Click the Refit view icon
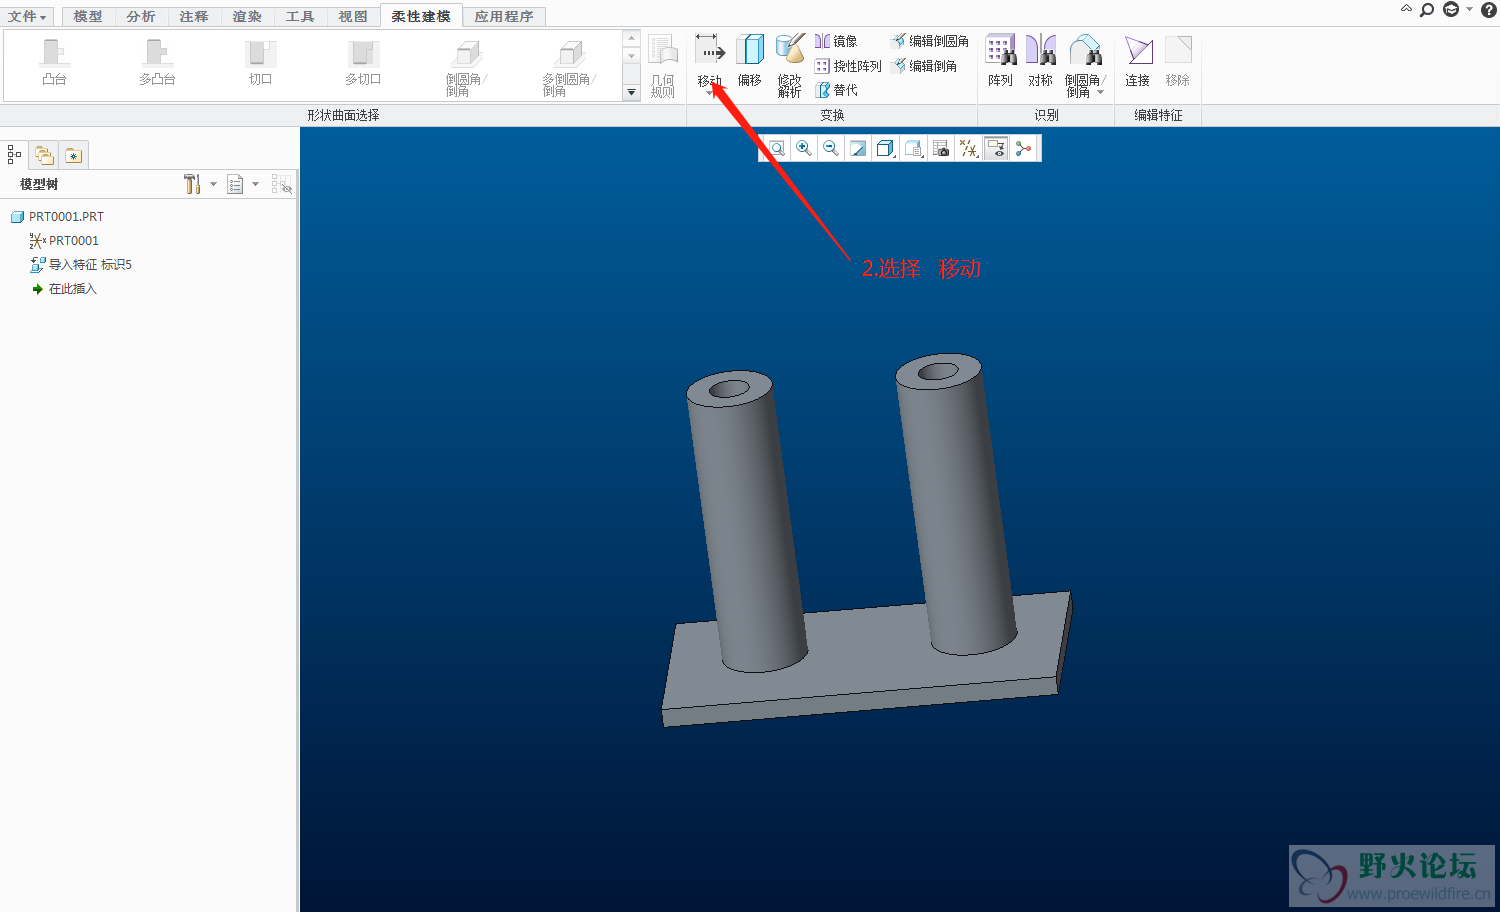The width and height of the screenshot is (1500, 912). 777,148
